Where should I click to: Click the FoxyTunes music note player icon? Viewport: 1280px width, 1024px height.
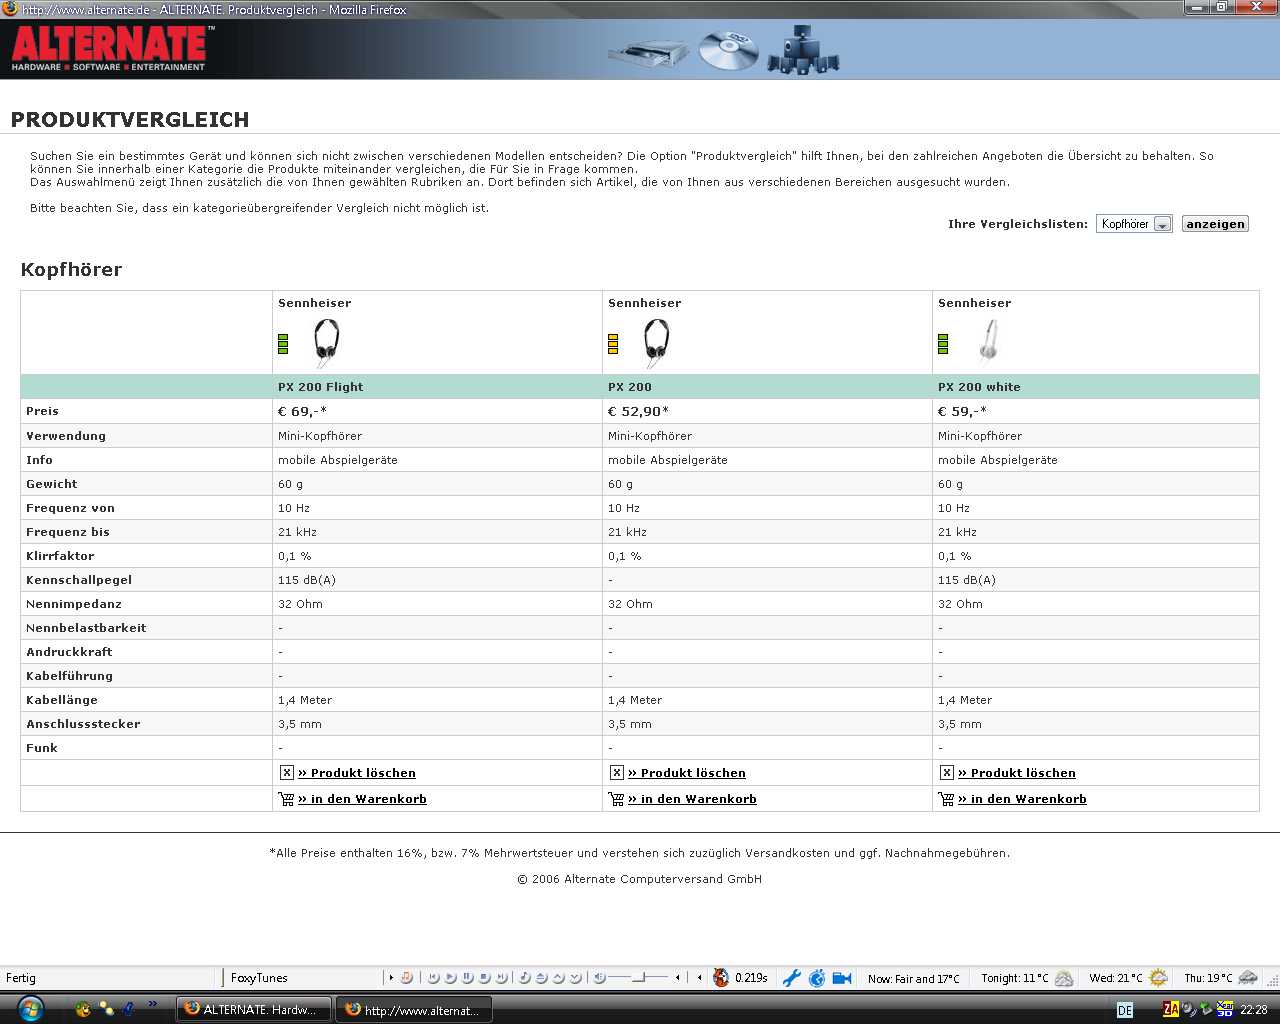407,978
